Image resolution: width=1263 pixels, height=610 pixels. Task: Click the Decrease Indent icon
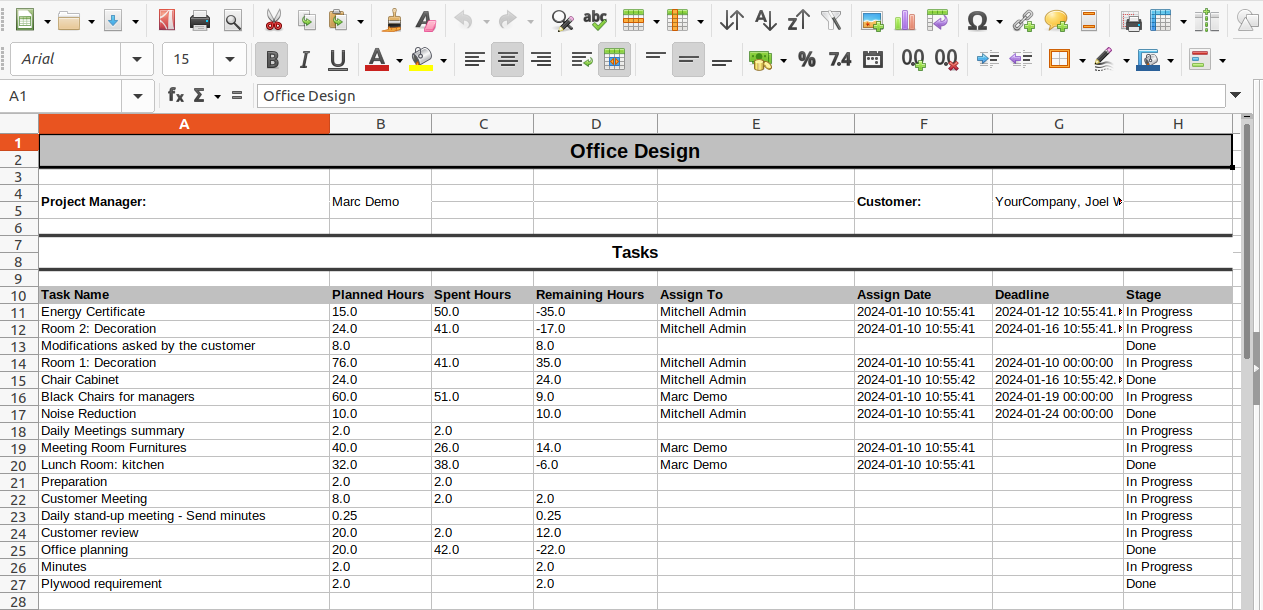(x=1020, y=60)
